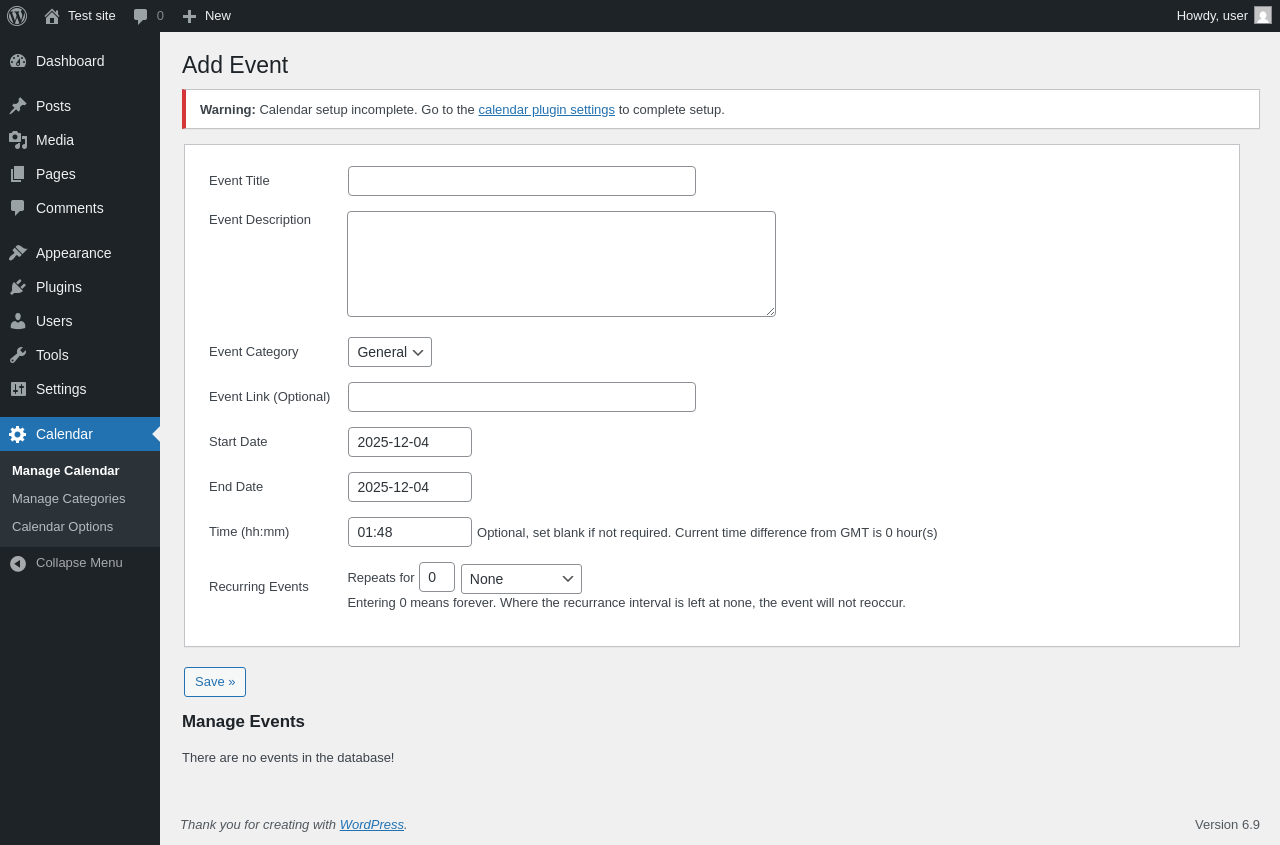1280x845 pixels.
Task: Open Manage Categories submenu item
Action: coord(69,499)
